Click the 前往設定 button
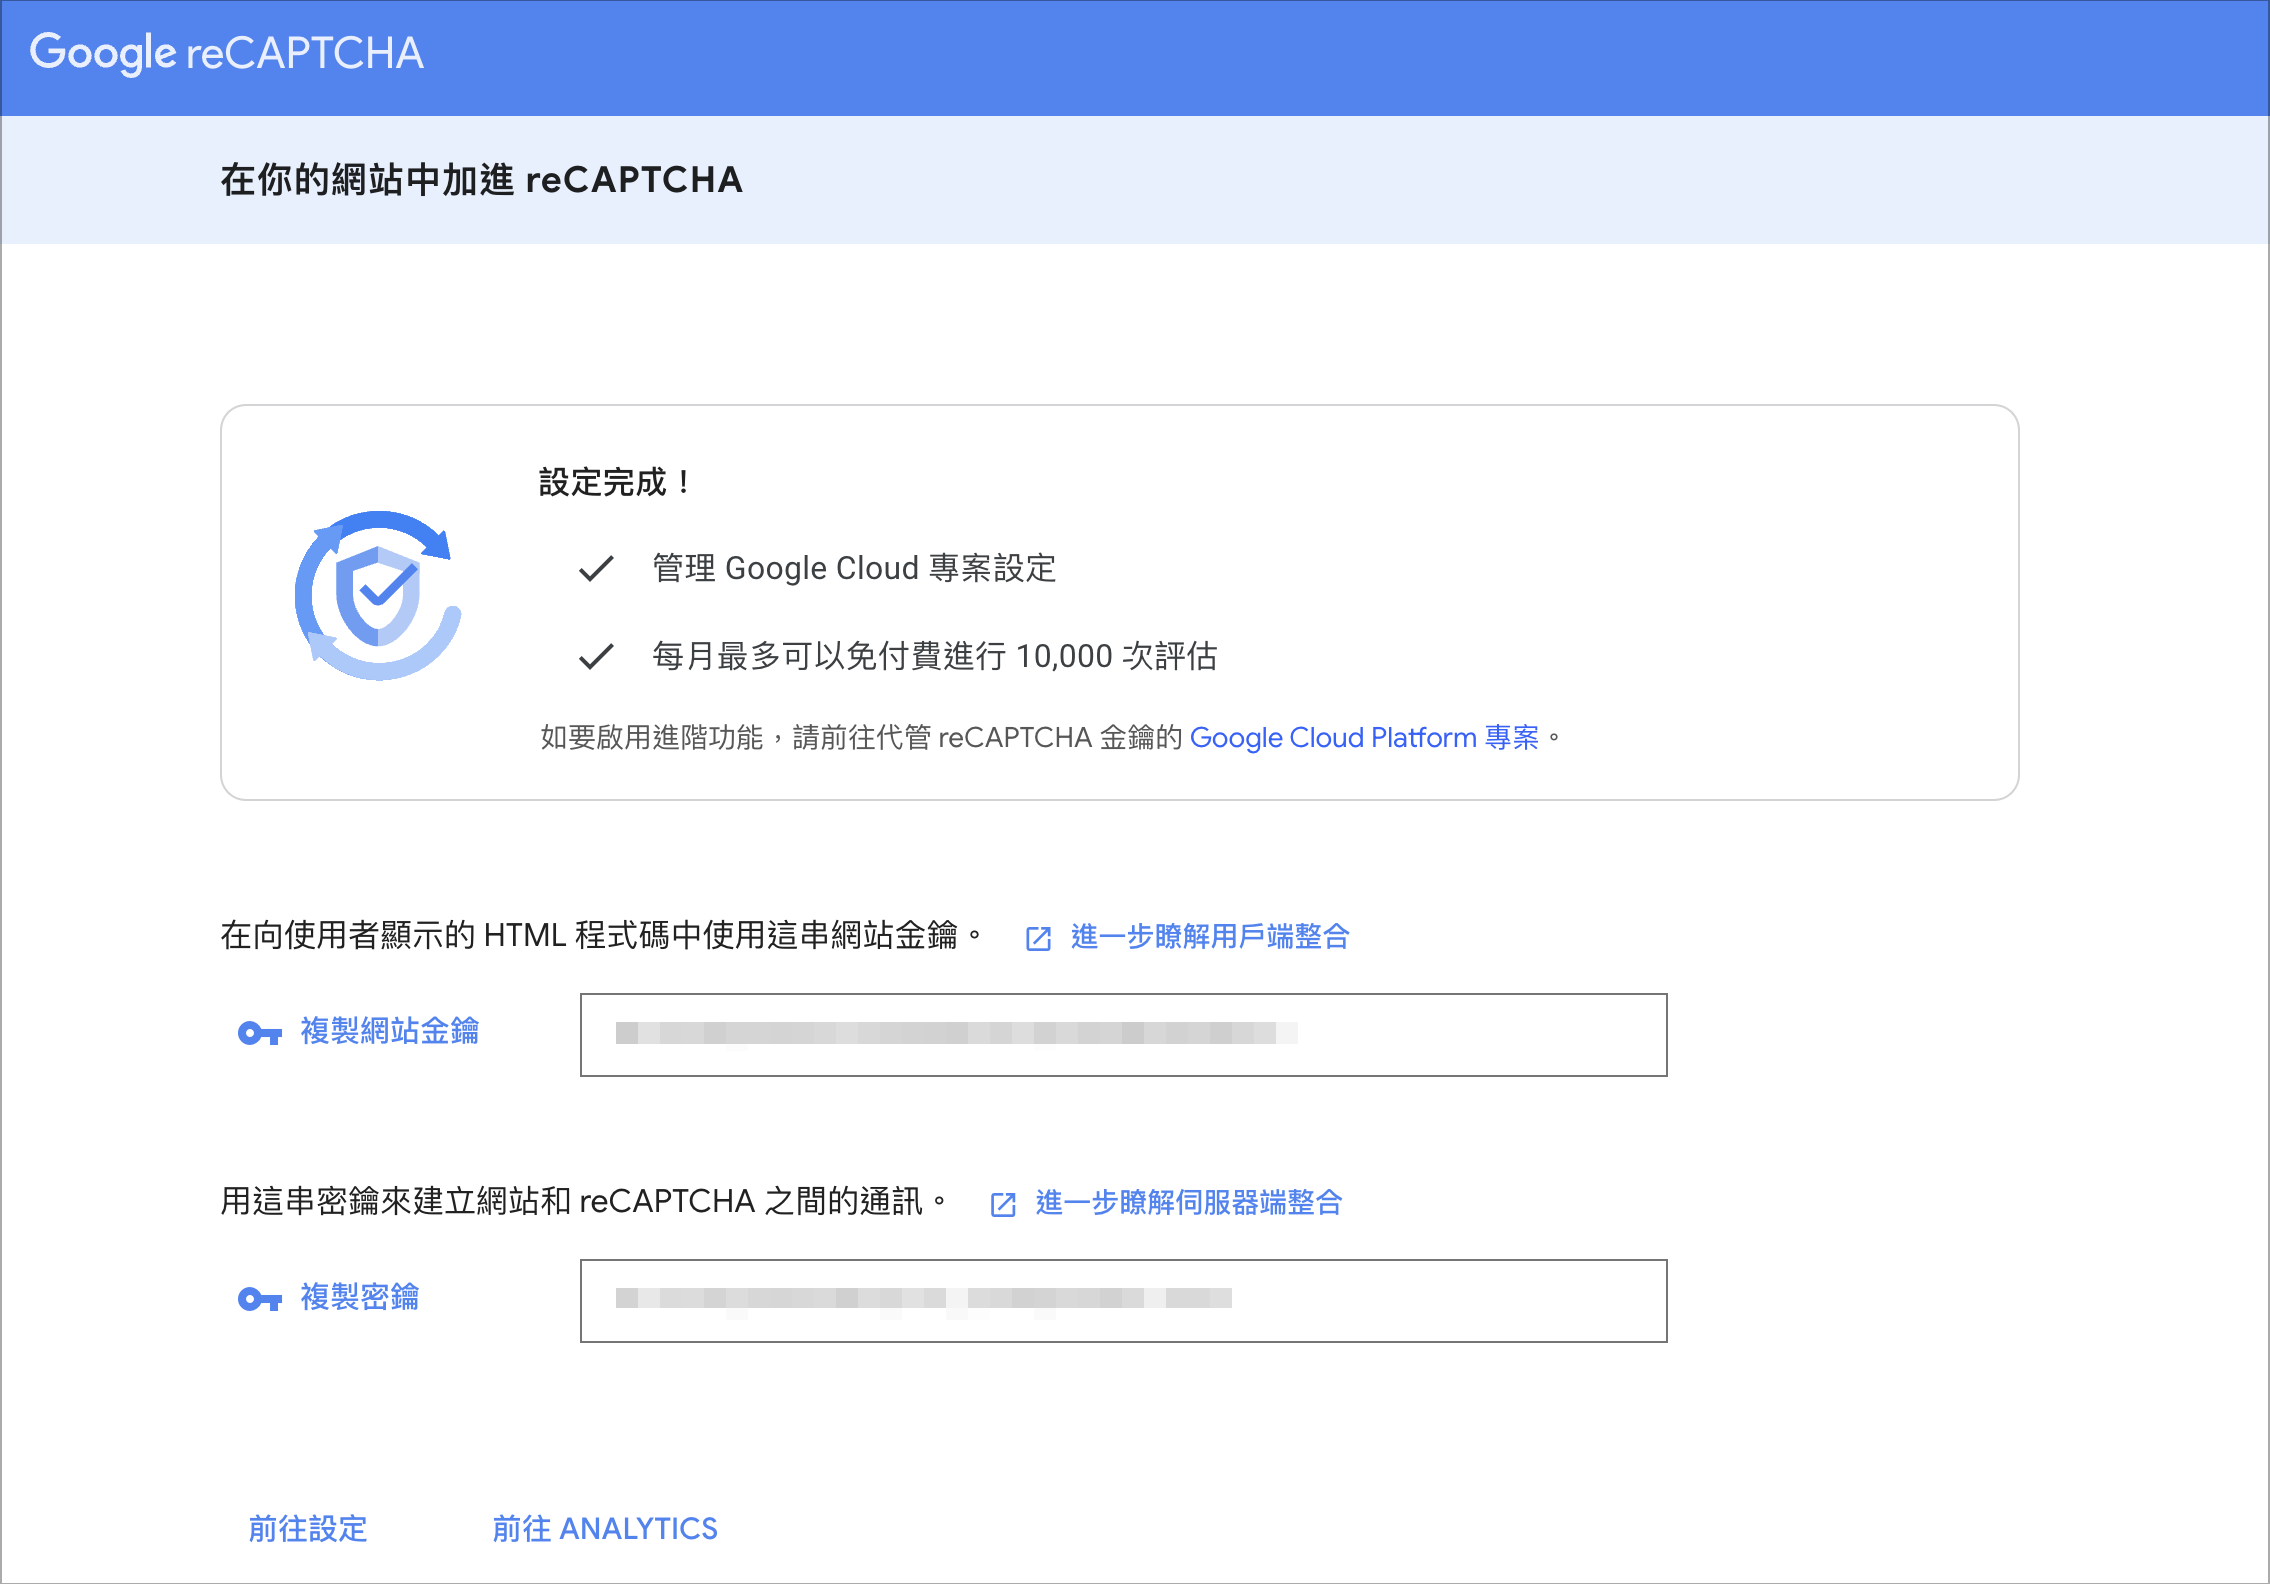This screenshot has height=1584, width=2270. tap(308, 1528)
